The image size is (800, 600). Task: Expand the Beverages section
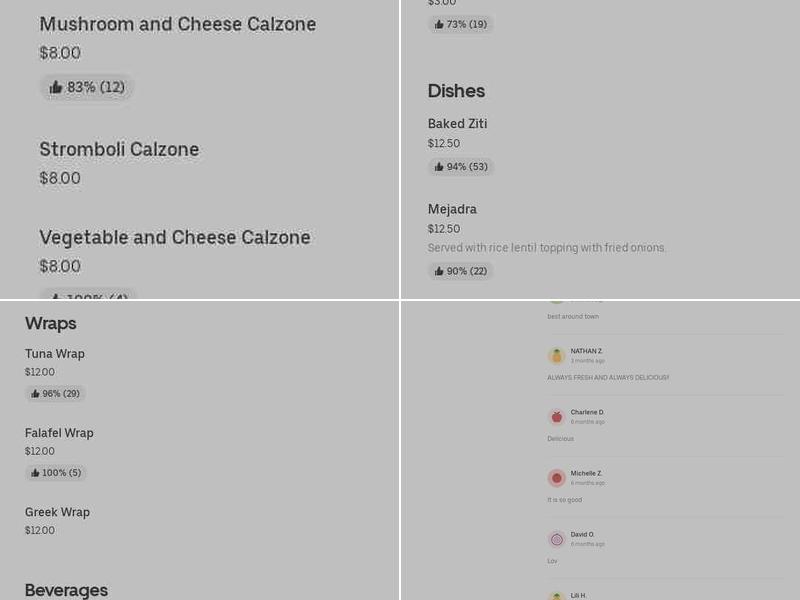pyautogui.click(x=66, y=590)
